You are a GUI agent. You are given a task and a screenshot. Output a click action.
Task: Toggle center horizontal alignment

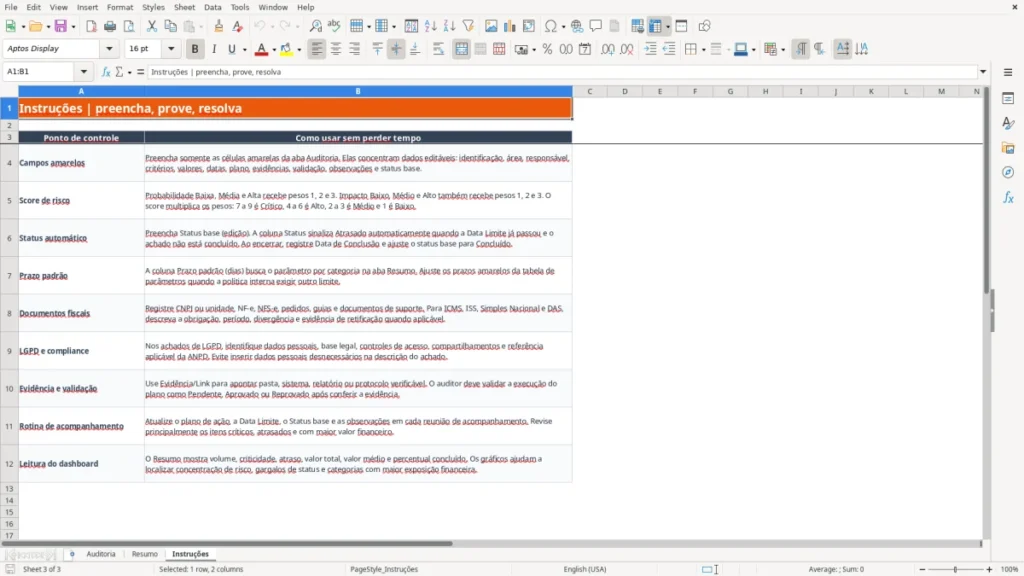pos(336,49)
